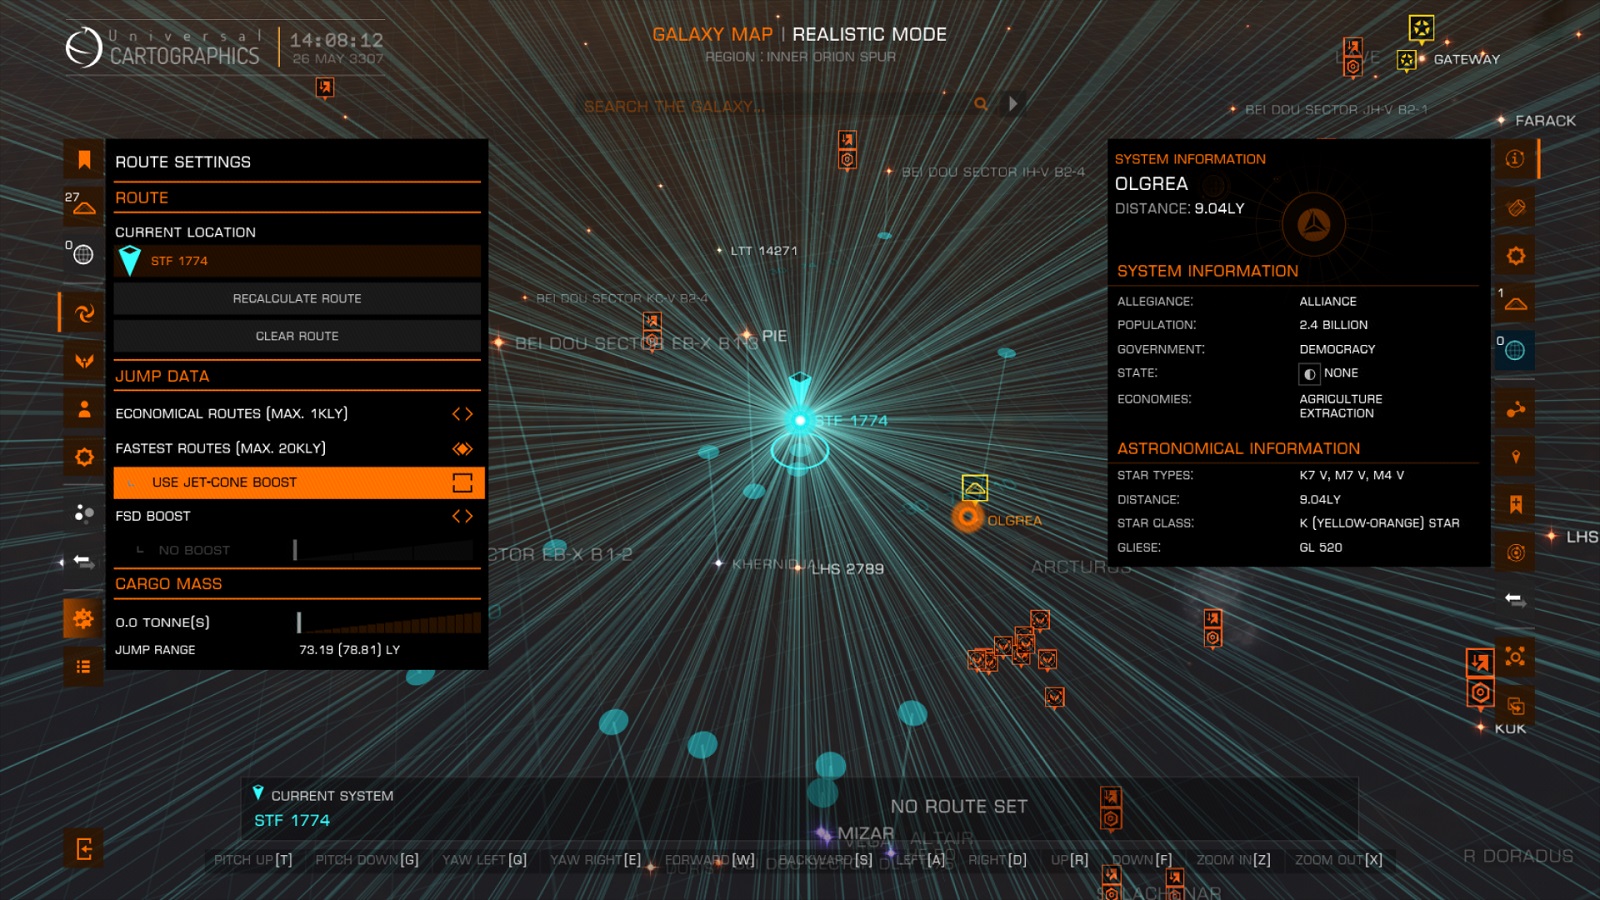This screenshot has height=900, width=1600.
Task: Open the system info tab icon
Action: point(1515,159)
